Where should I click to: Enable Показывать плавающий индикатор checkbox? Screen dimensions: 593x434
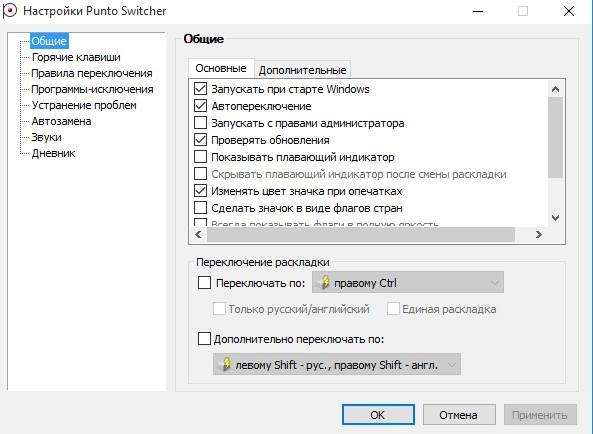pyautogui.click(x=200, y=157)
